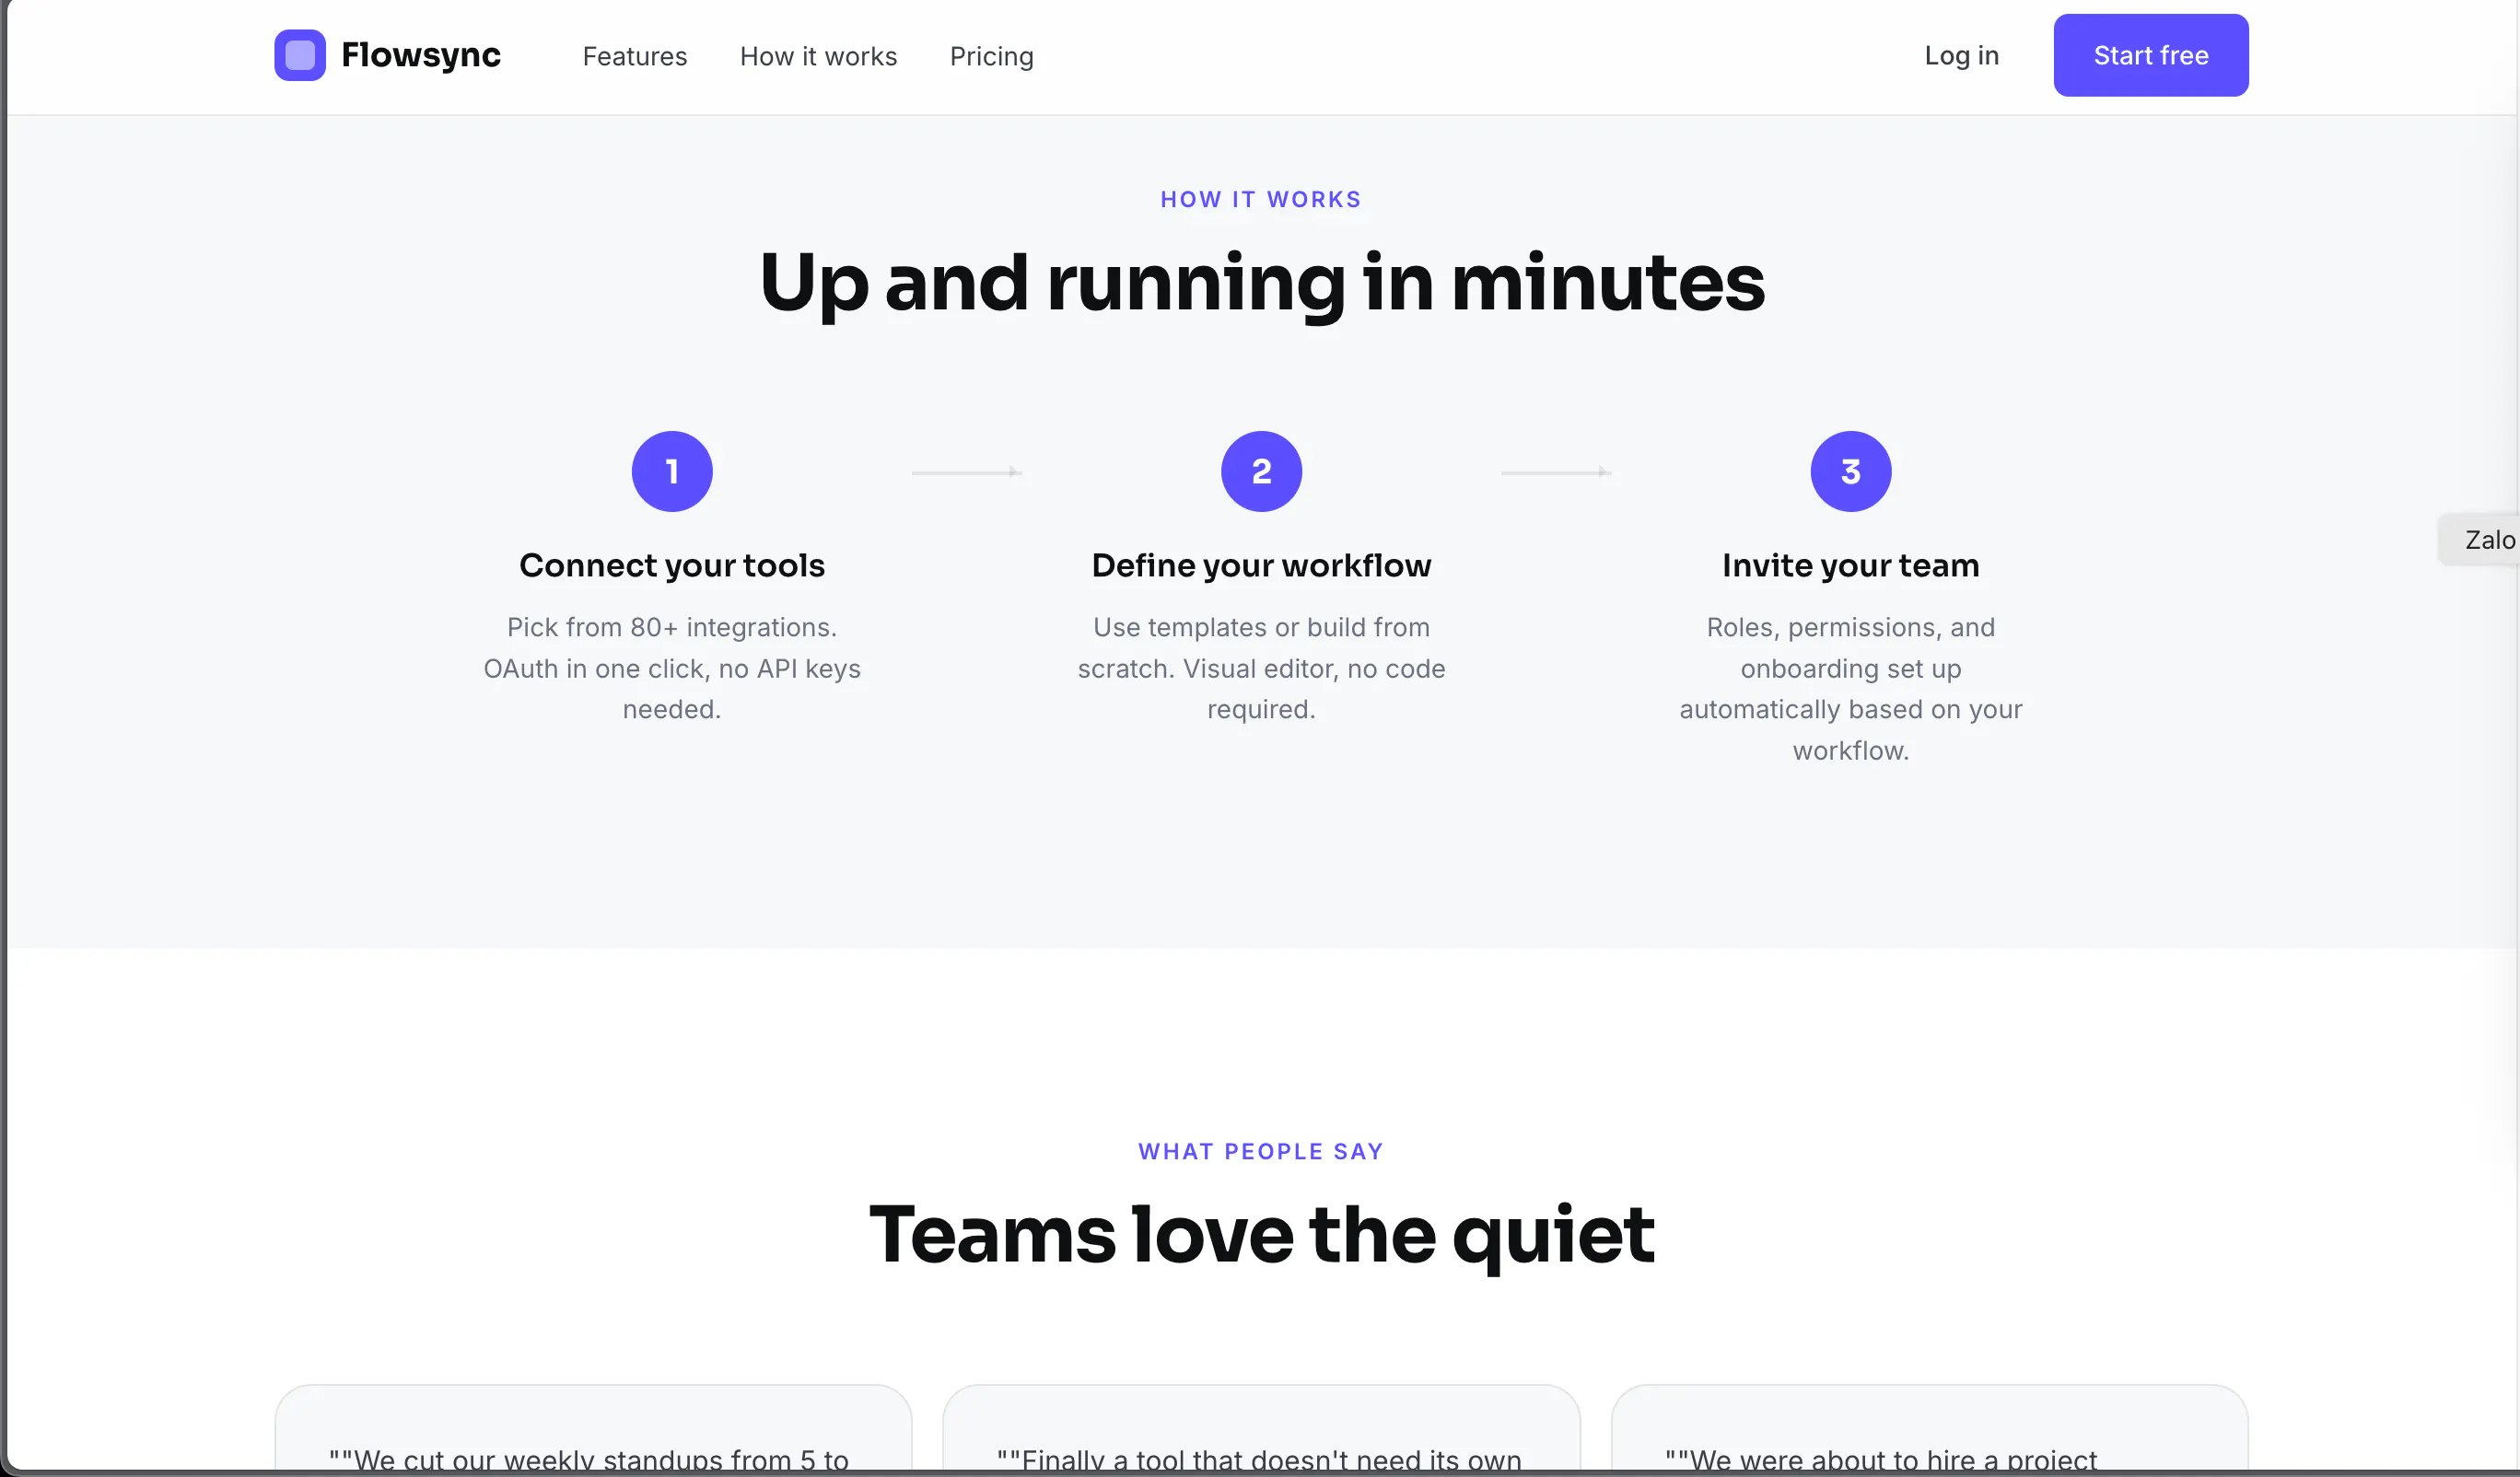
Task: Go to How it works nav link
Action: (x=818, y=56)
